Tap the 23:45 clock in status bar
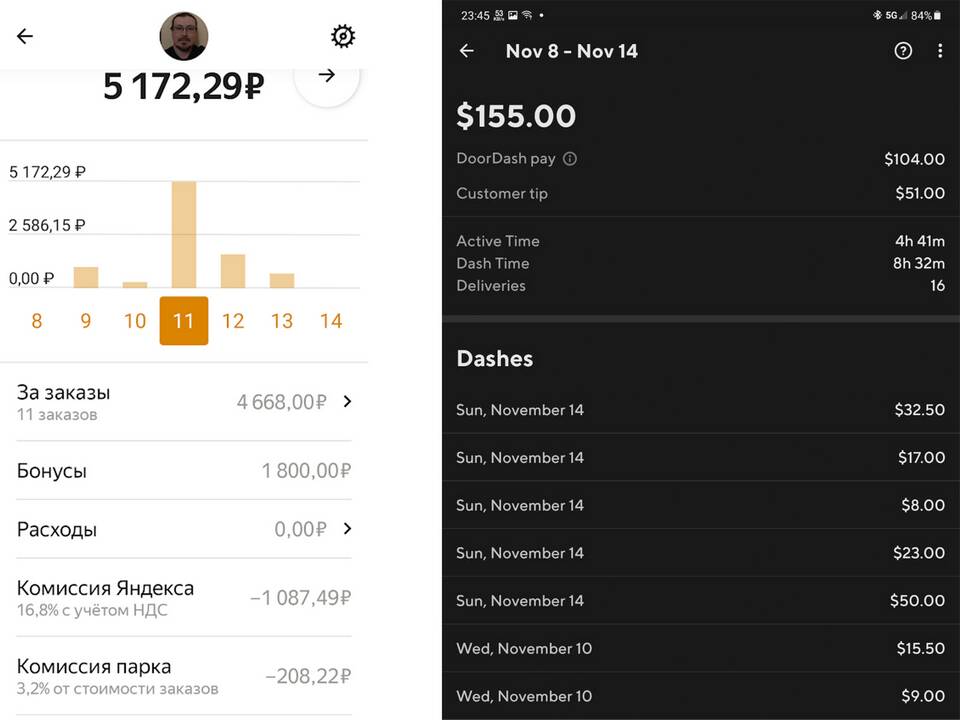960x720 pixels. click(x=474, y=15)
